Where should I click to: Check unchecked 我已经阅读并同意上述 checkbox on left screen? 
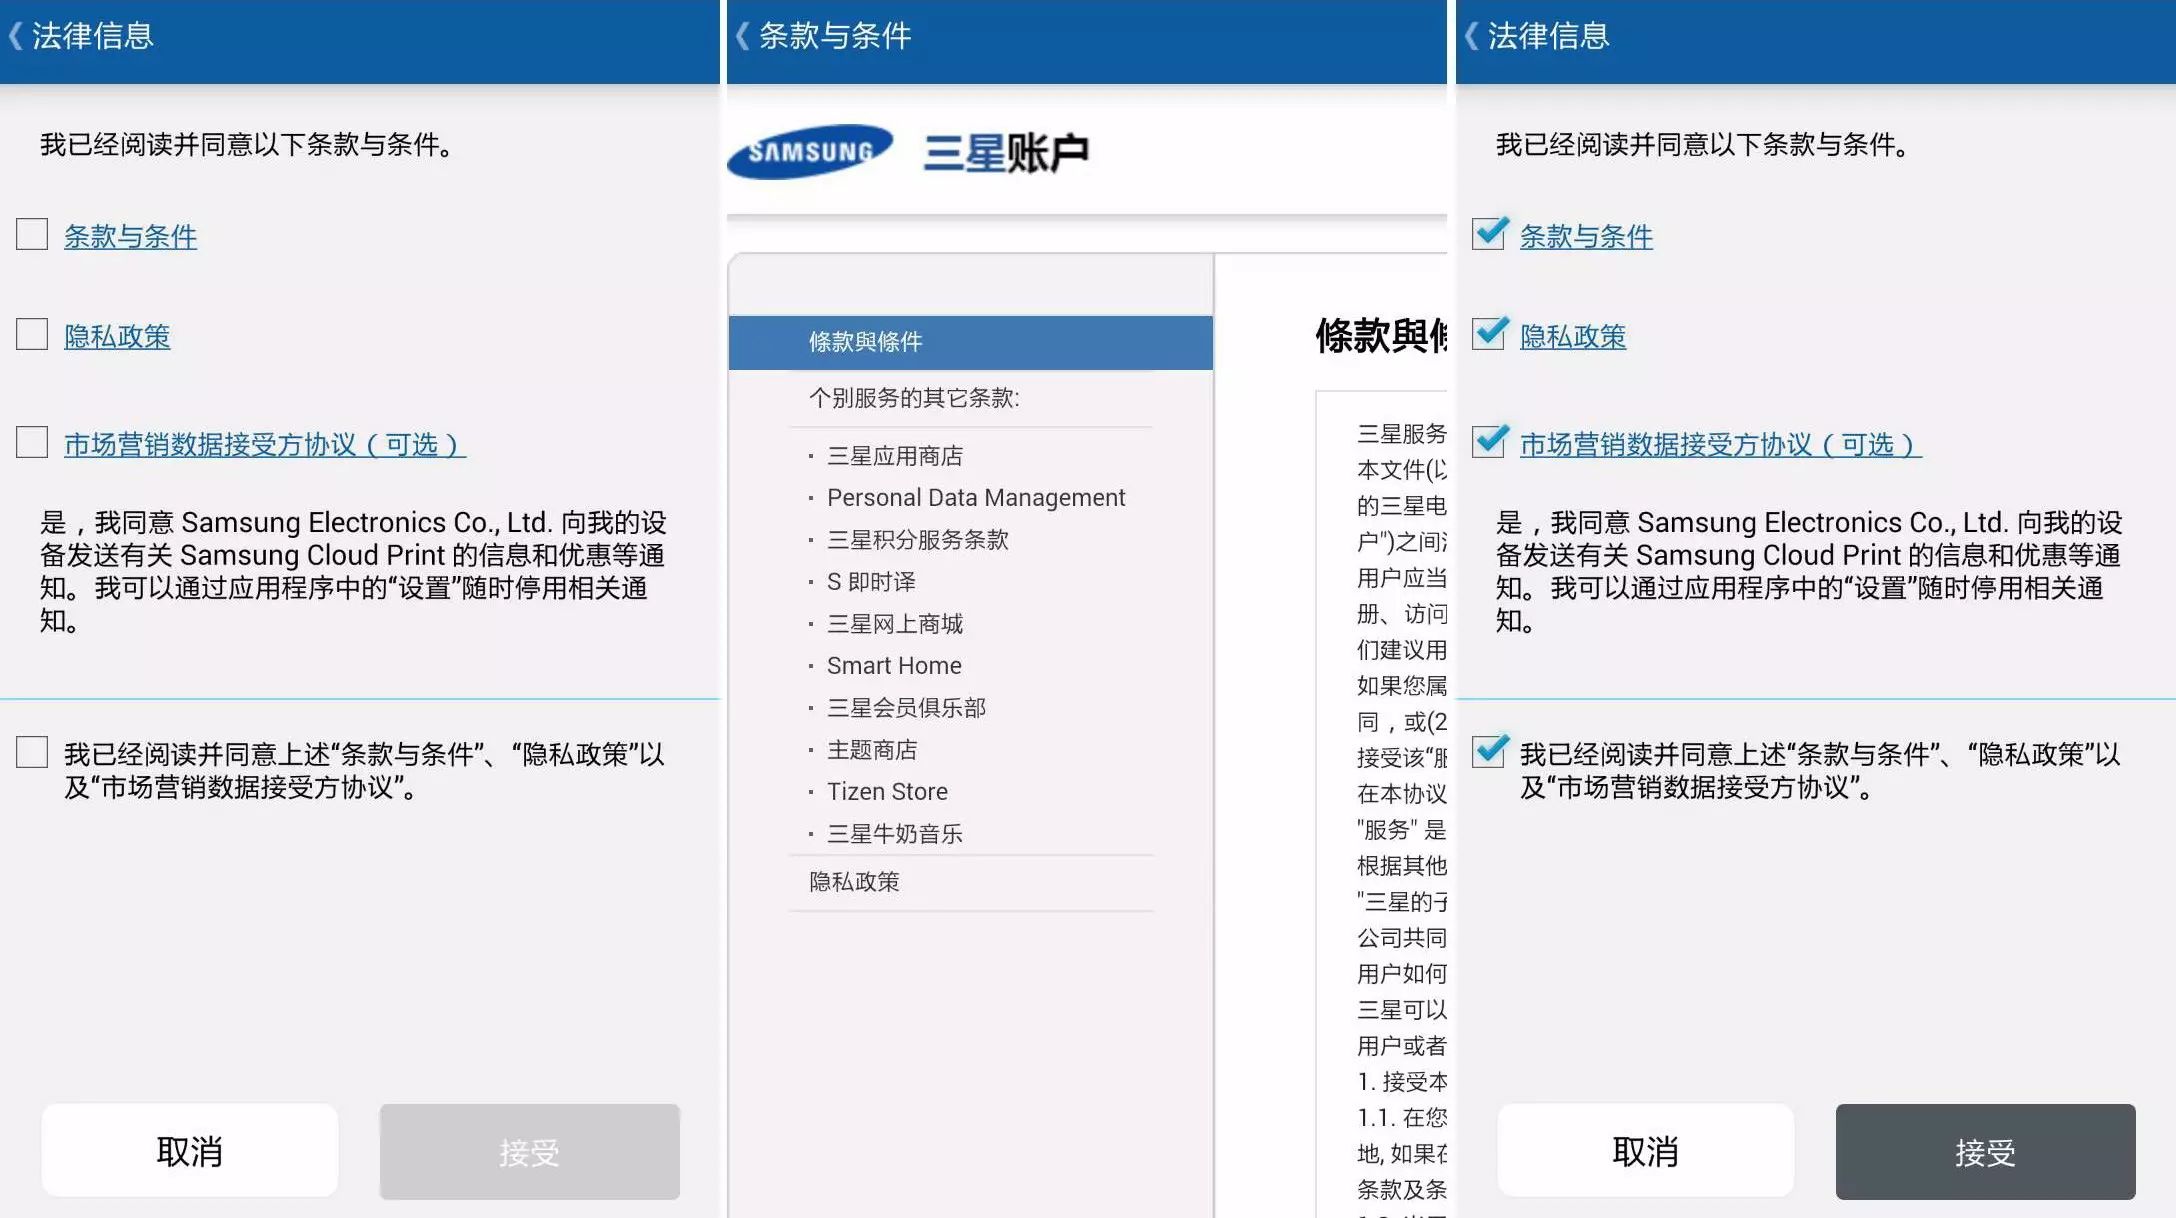tap(32, 752)
